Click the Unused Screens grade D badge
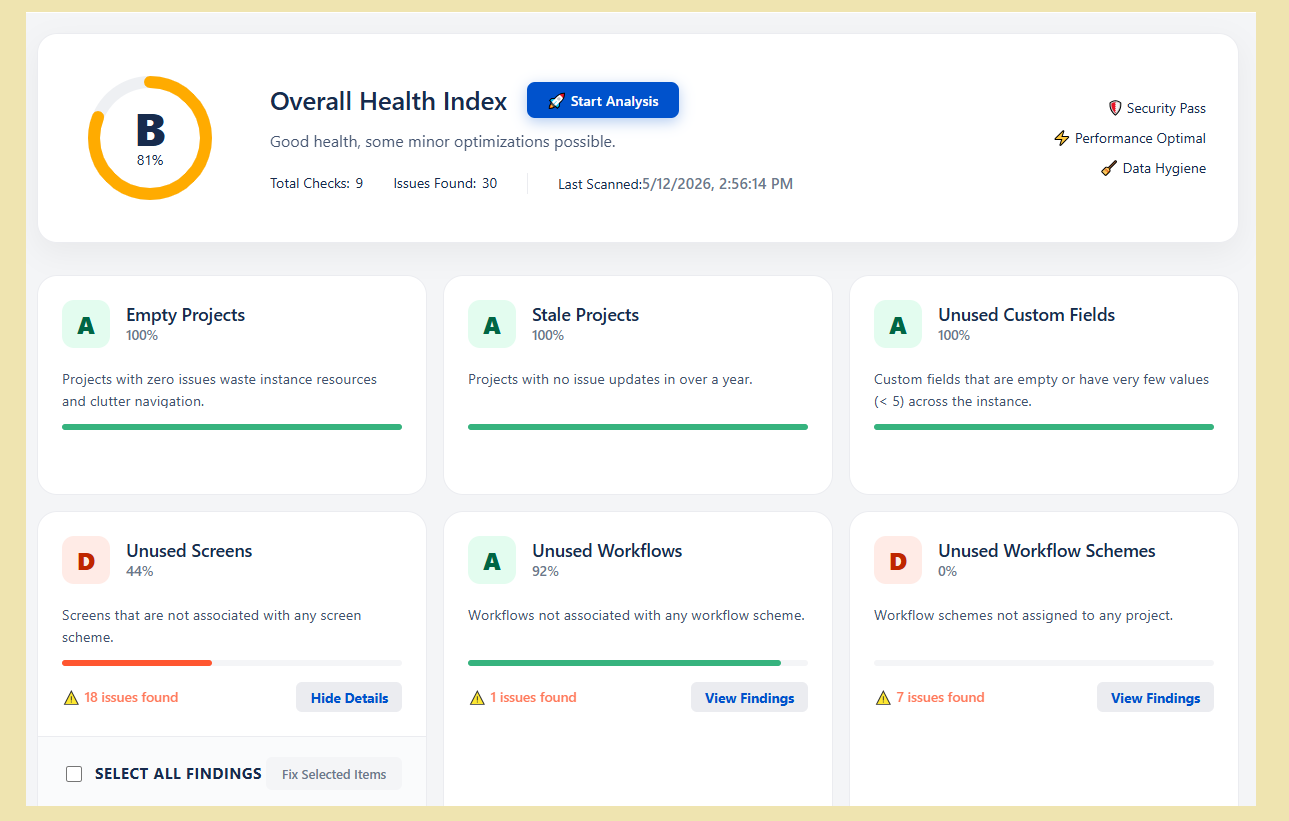 tap(86, 560)
